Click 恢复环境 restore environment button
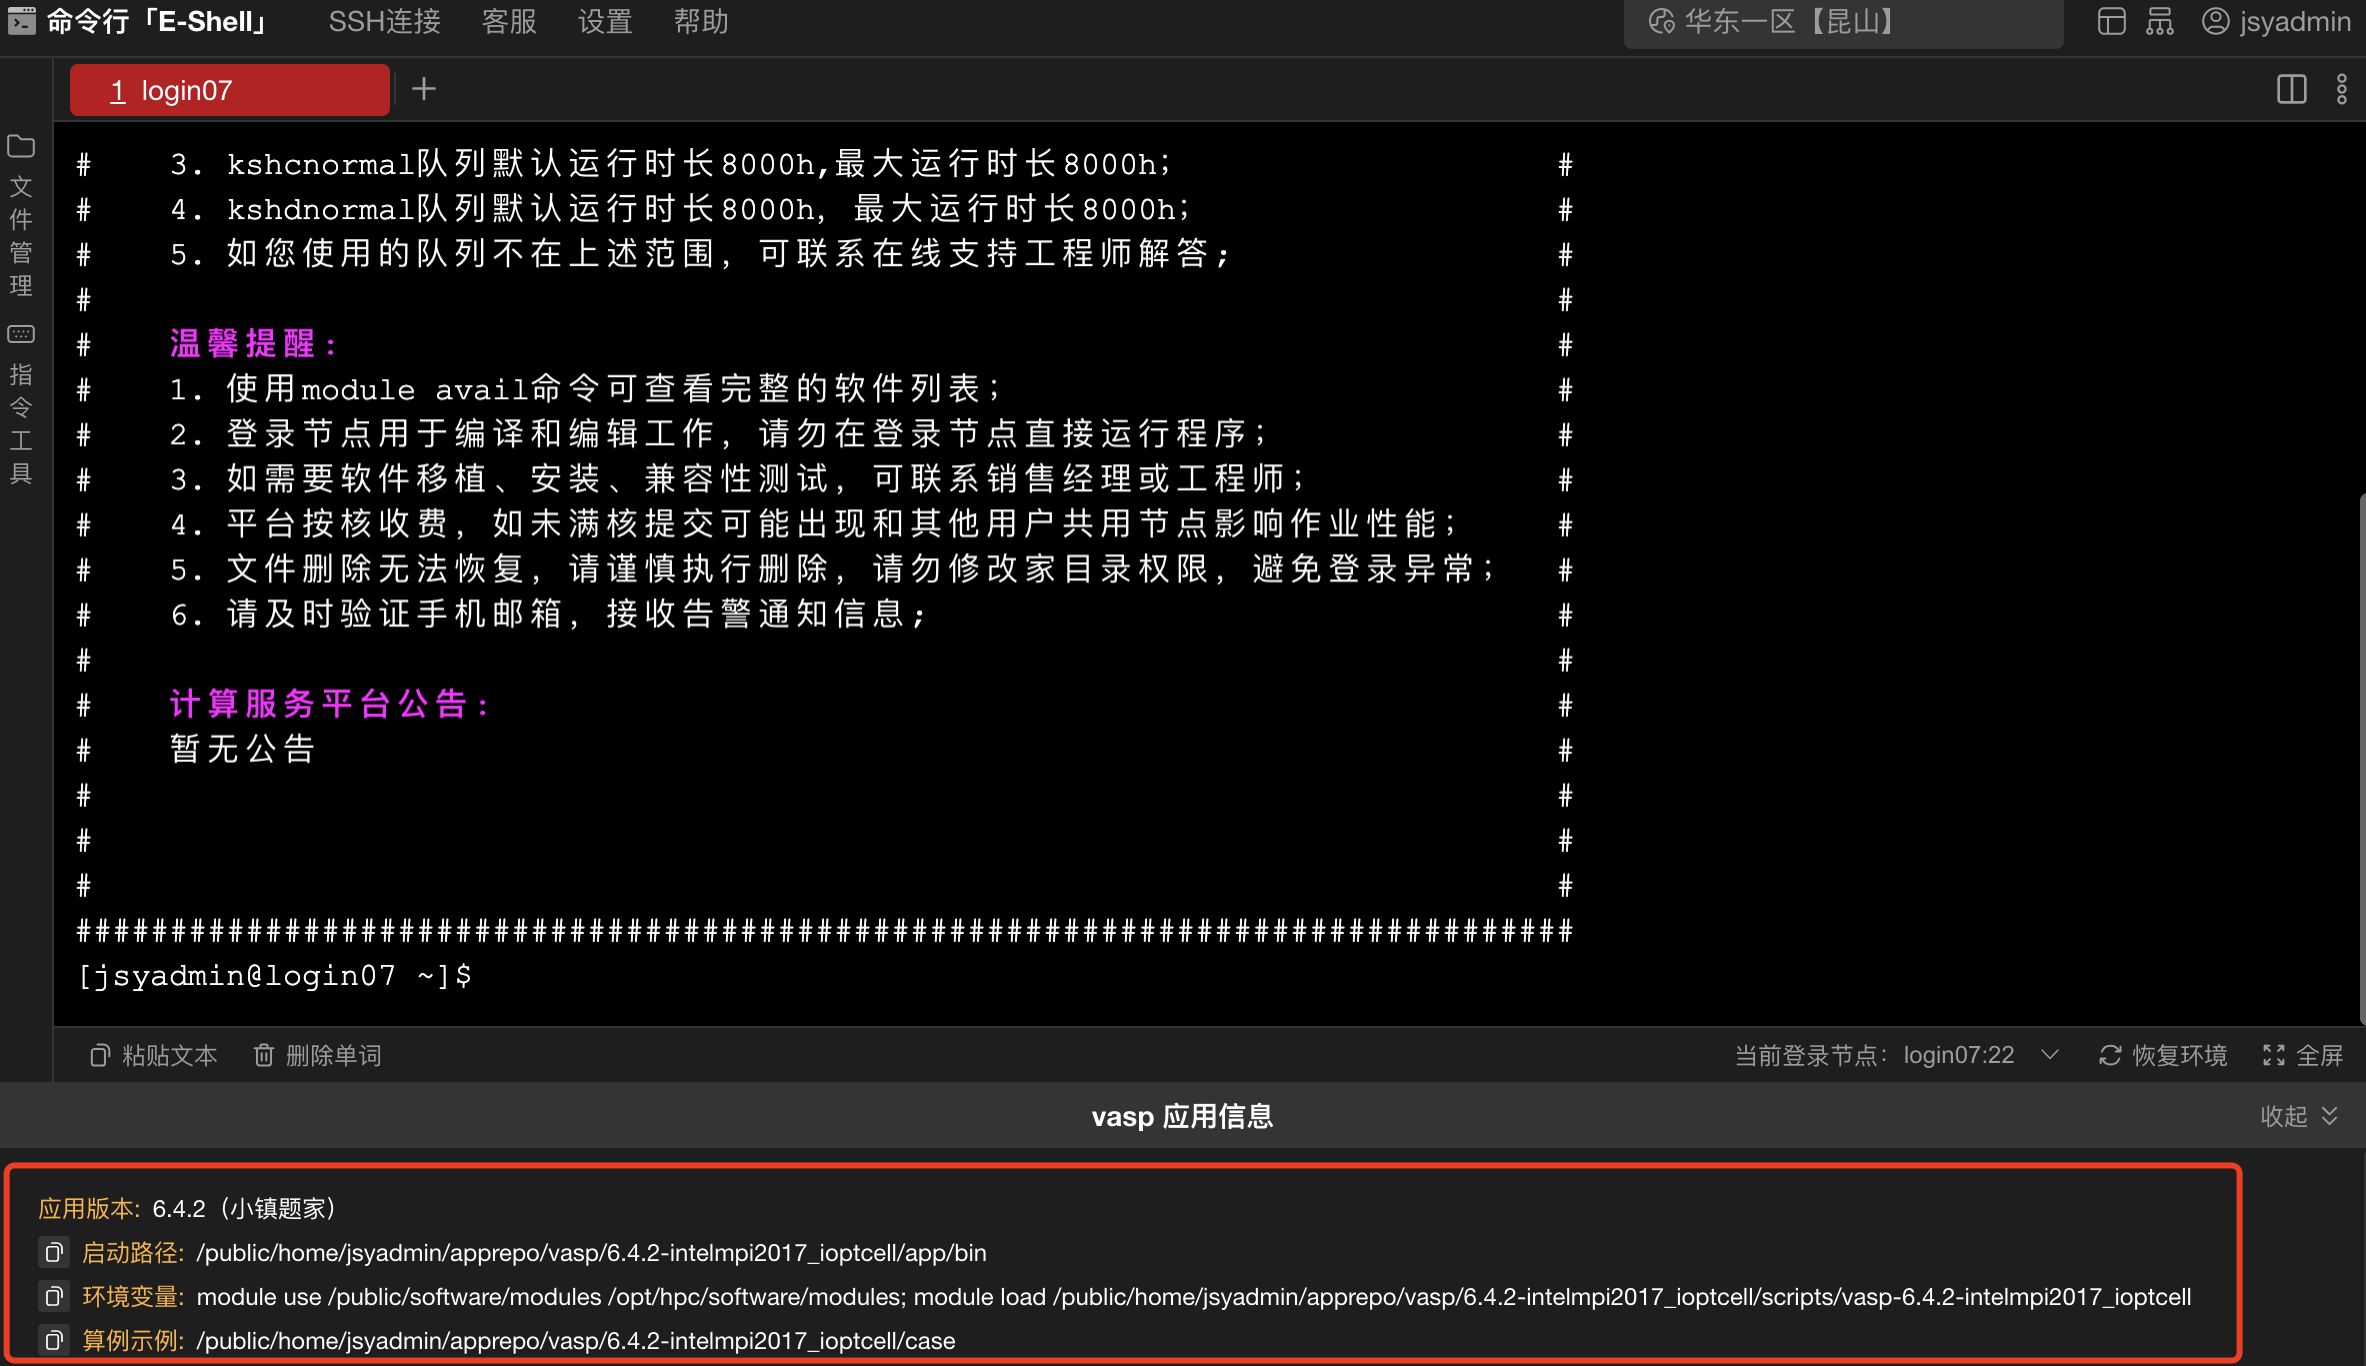 2163,1055
